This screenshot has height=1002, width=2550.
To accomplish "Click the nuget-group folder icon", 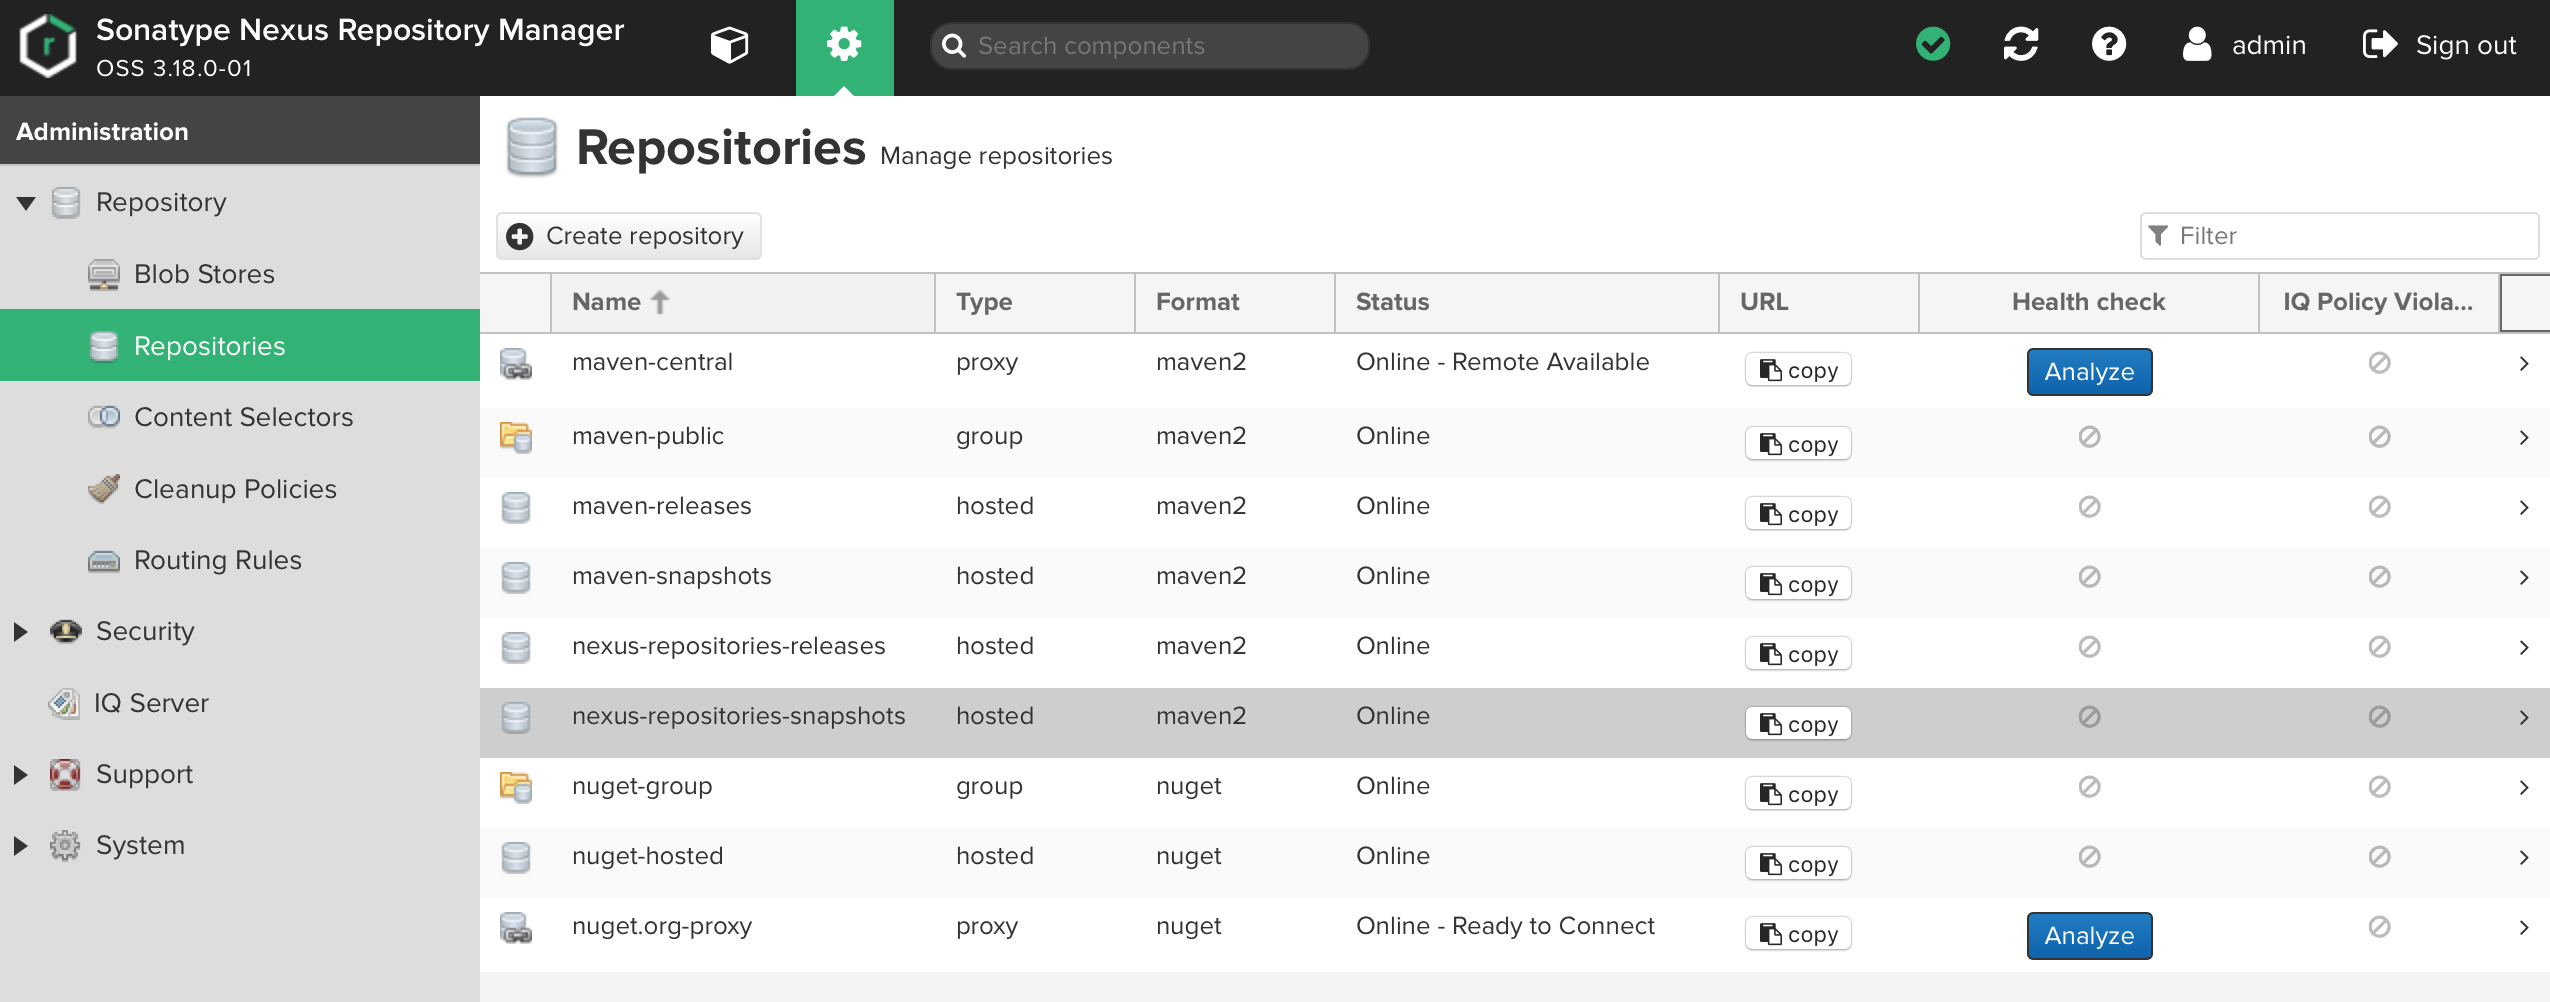I will (516, 787).
